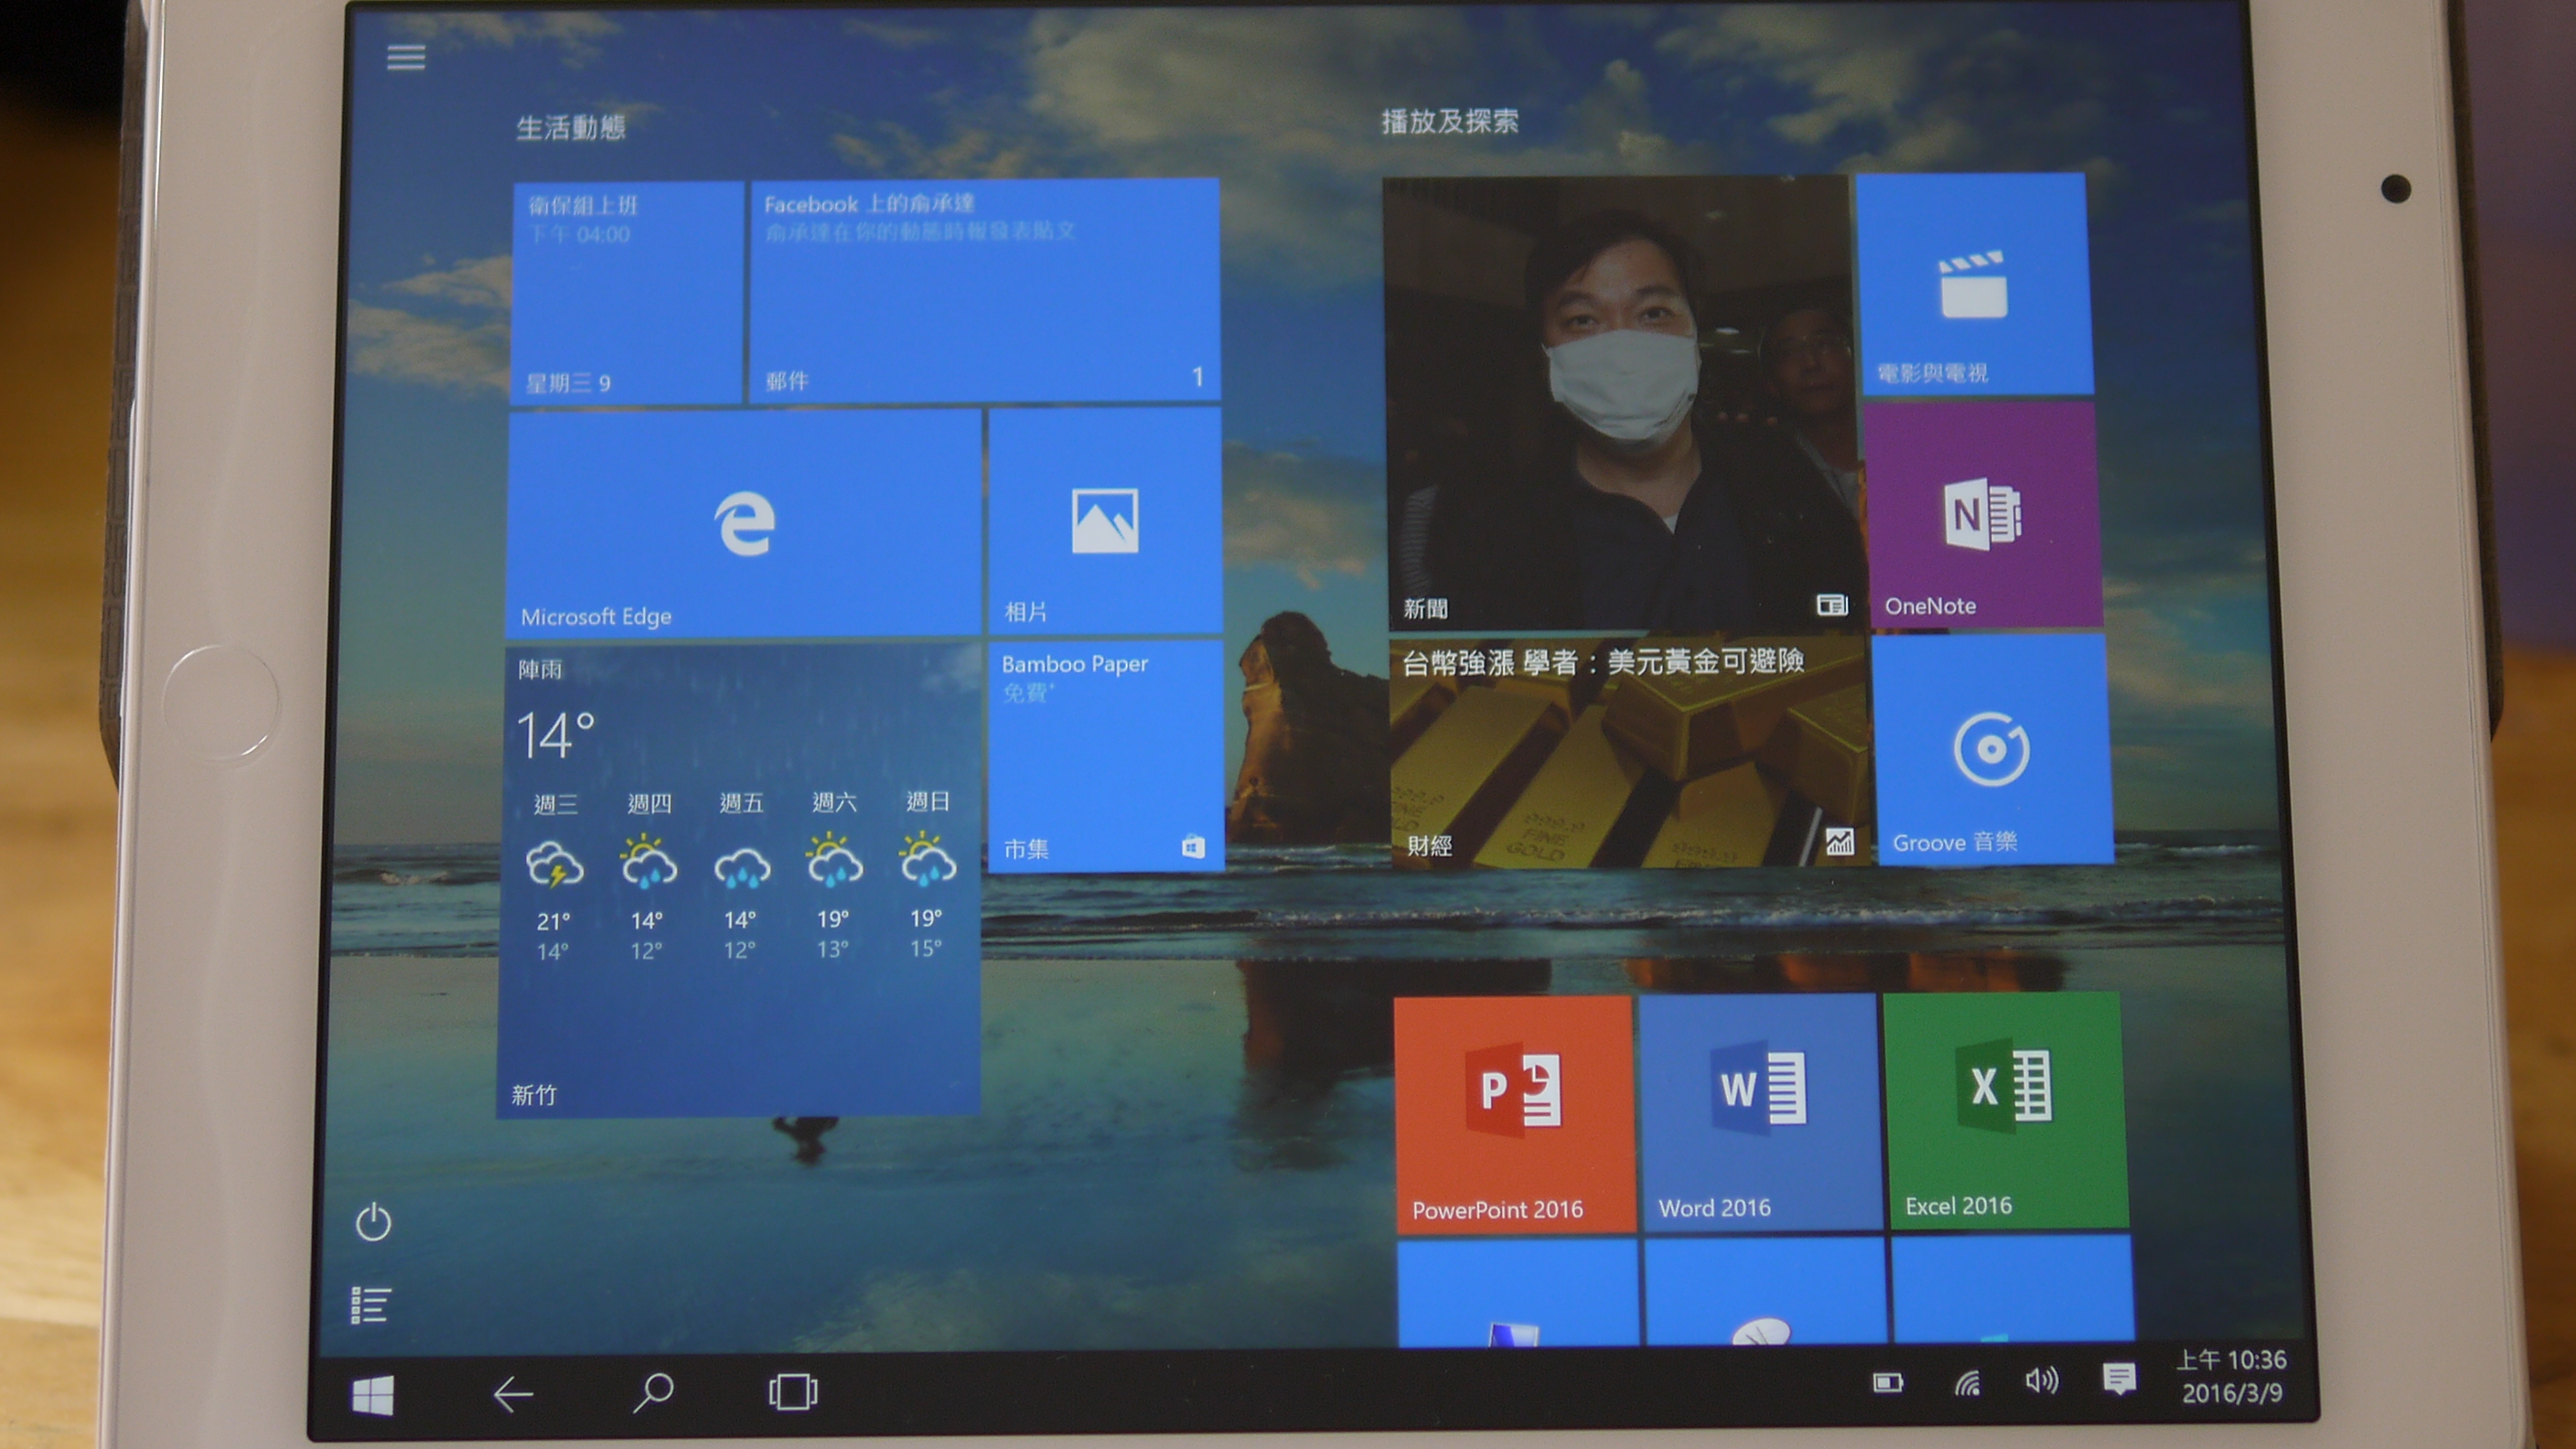Viewport: 2576px width, 1449px height.
Task: Launch PowerPoint 2016 tile
Action: click(x=1515, y=1114)
